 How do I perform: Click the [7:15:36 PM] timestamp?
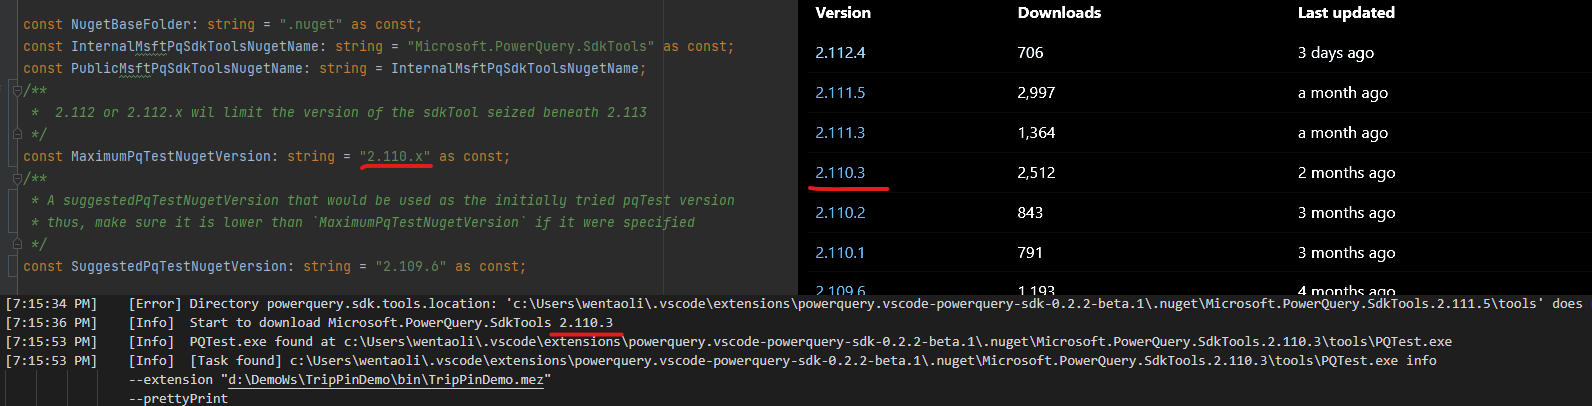click(51, 323)
